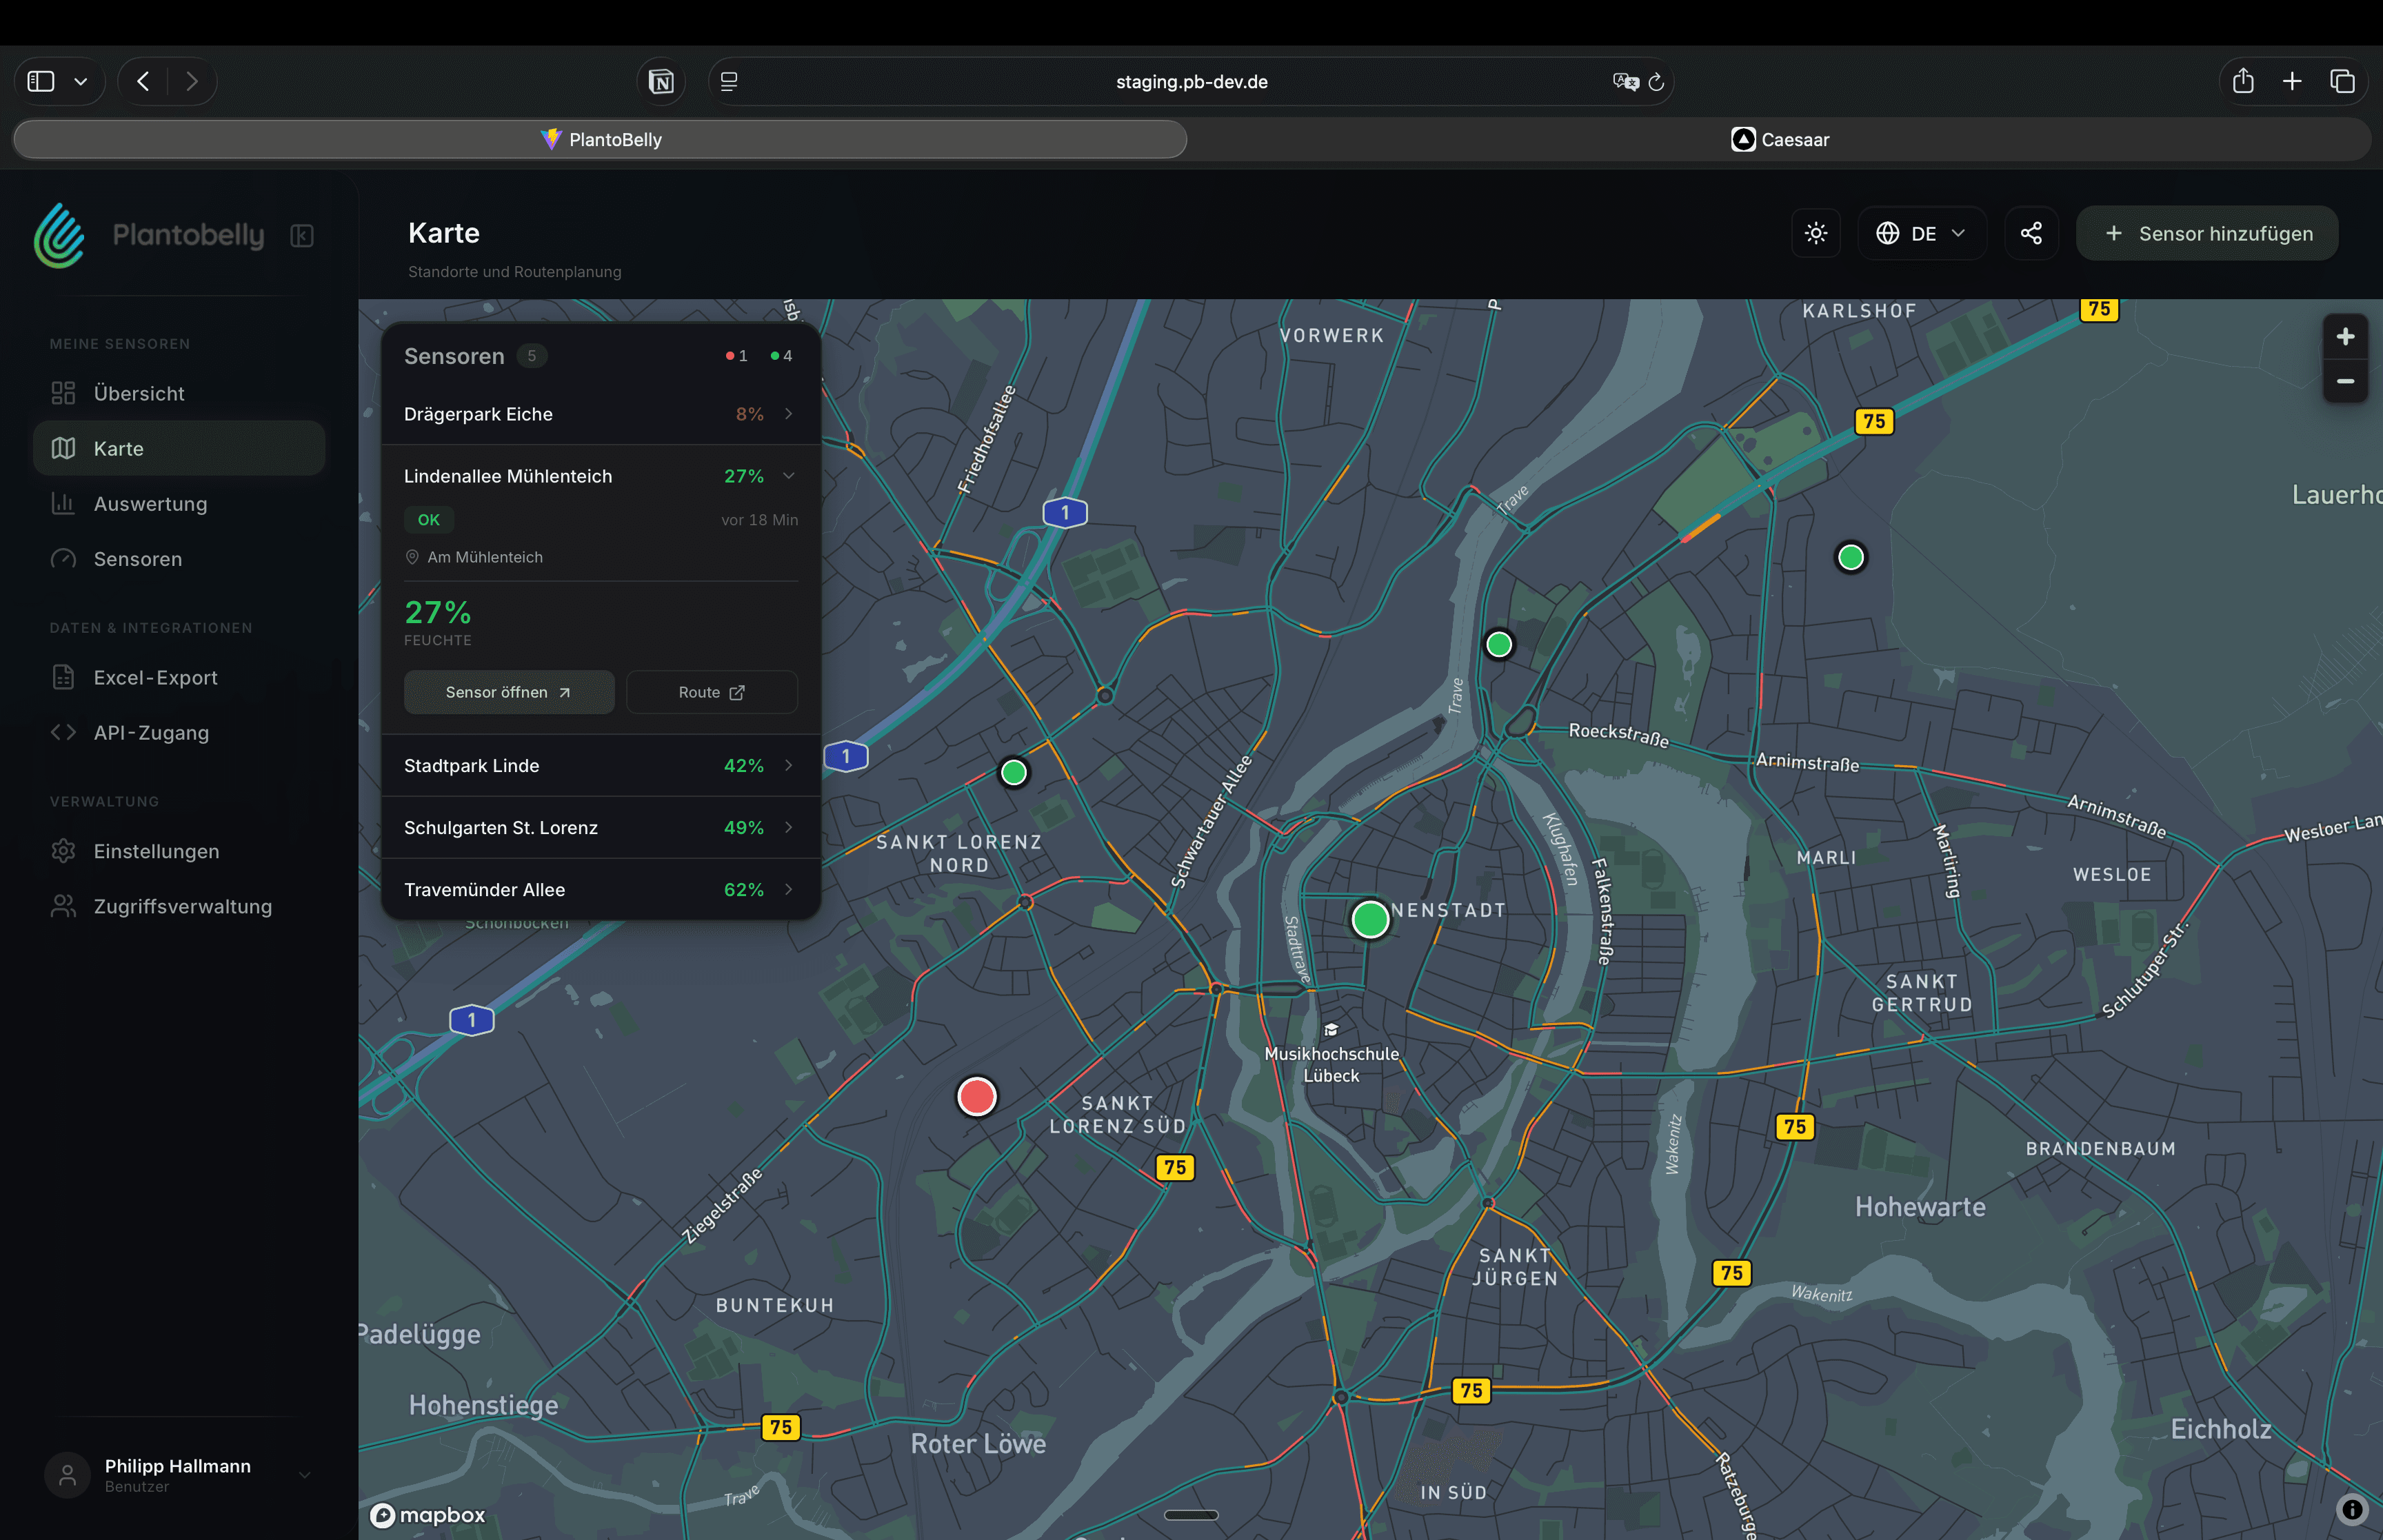Click Notion extension icon in browser toolbar
This screenshot has width=2383, height=1540.
coord(661,82)
